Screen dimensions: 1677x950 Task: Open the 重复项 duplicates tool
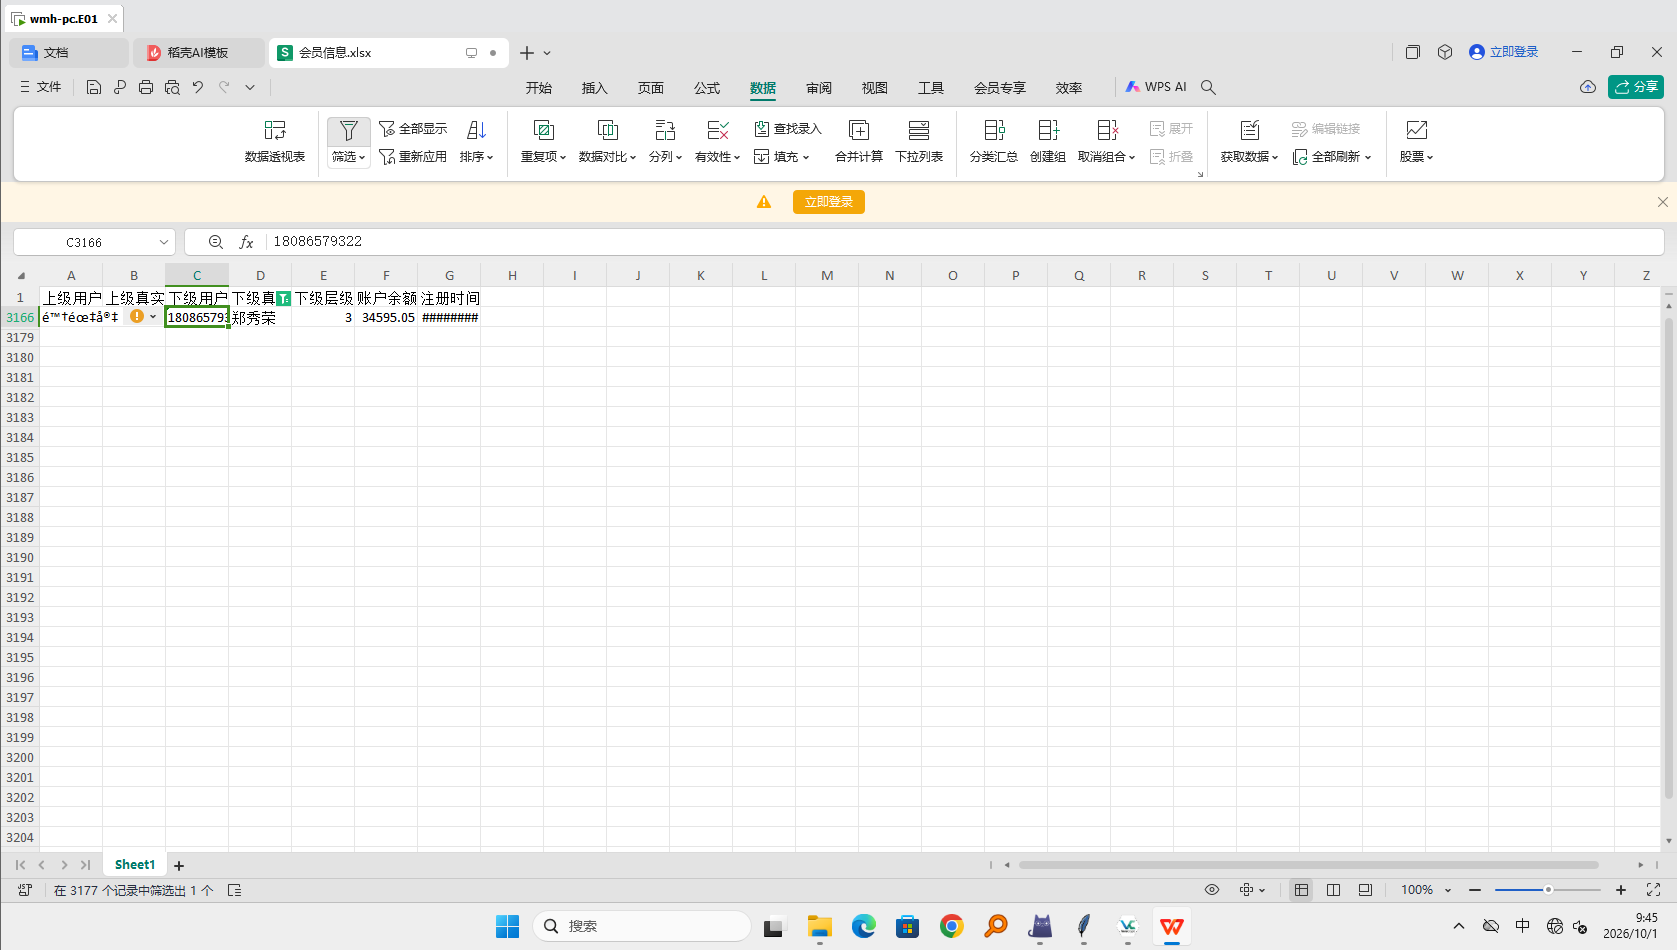tap(543, 142)
